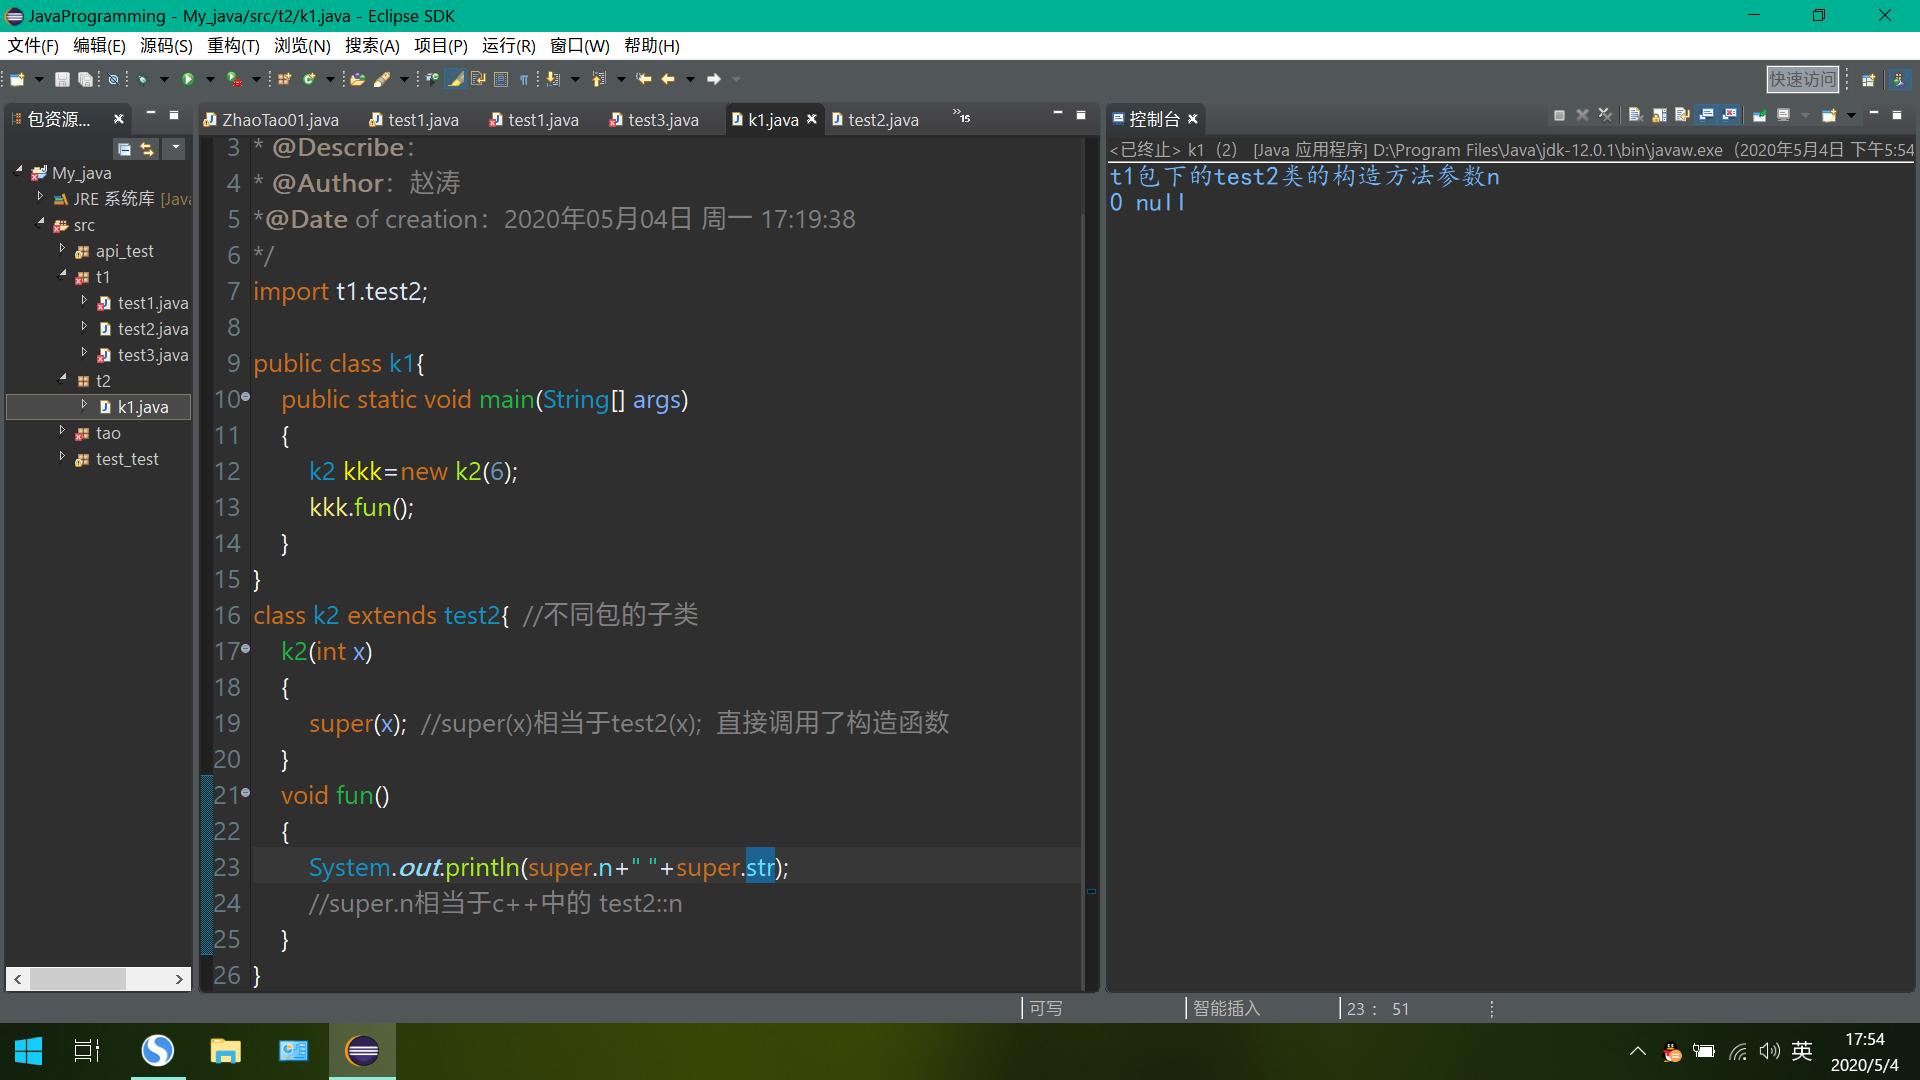Toggle Show Whitespace Characters icon
Image resolution: width=1920 pixels, height=1080 pixels.
pos(524,79)
